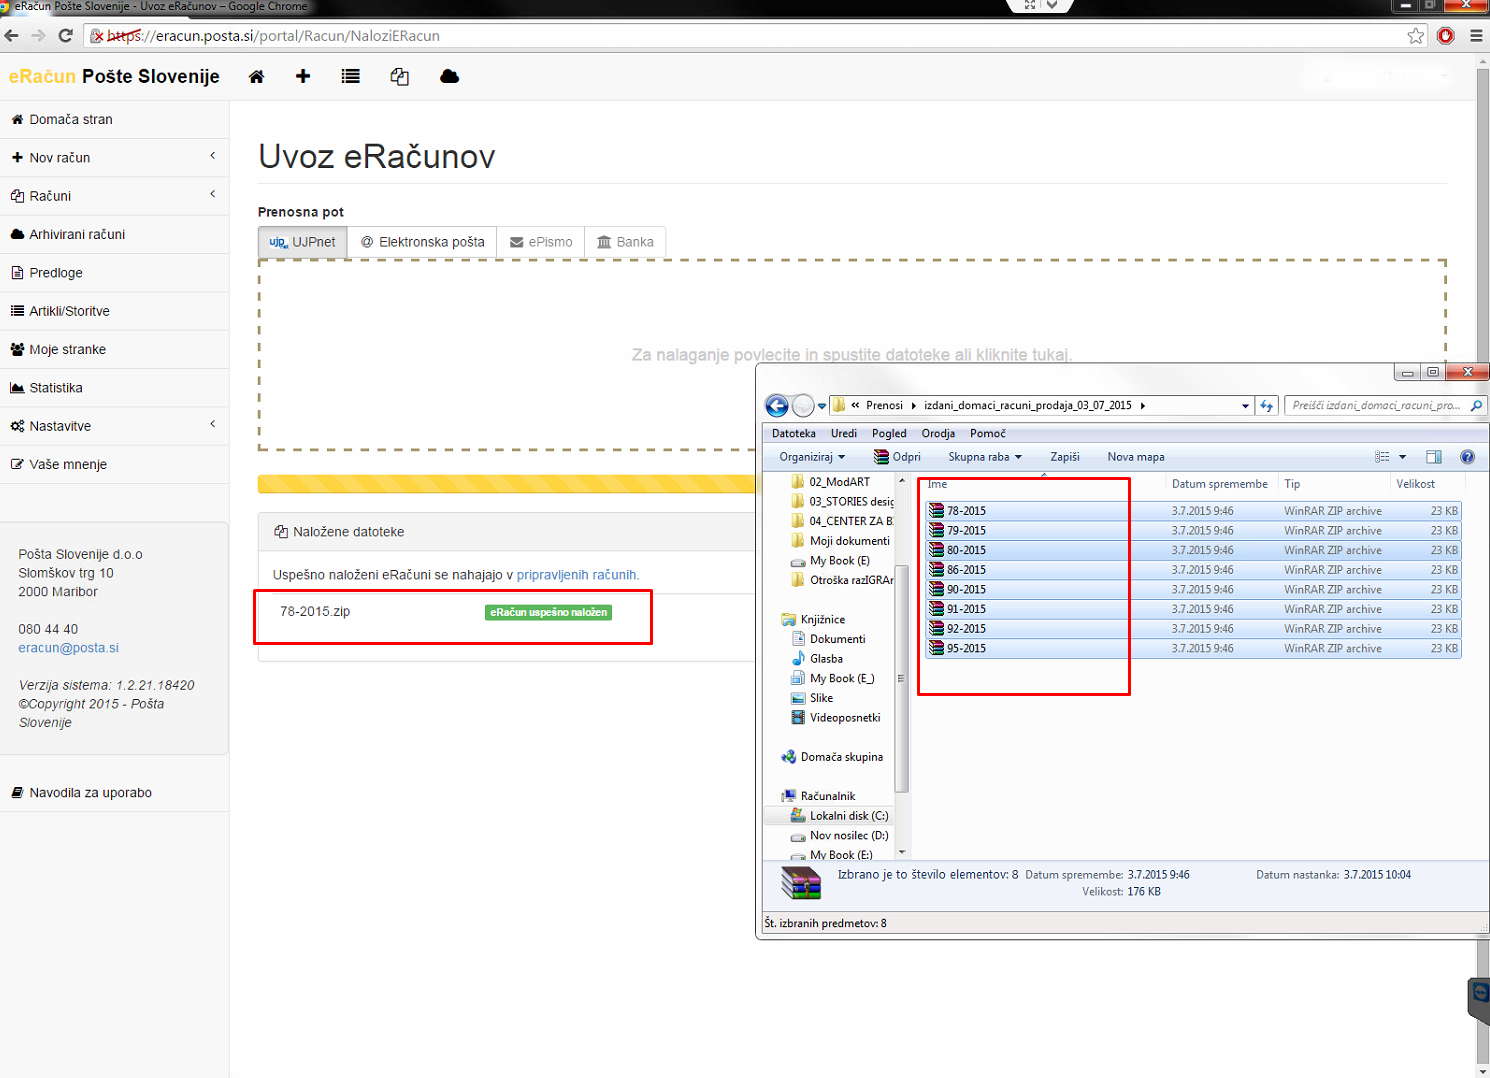This screenshot has width=1490, height=1078.
Task: Select the 79-2015 zip archive
Action: (1193, 531)
